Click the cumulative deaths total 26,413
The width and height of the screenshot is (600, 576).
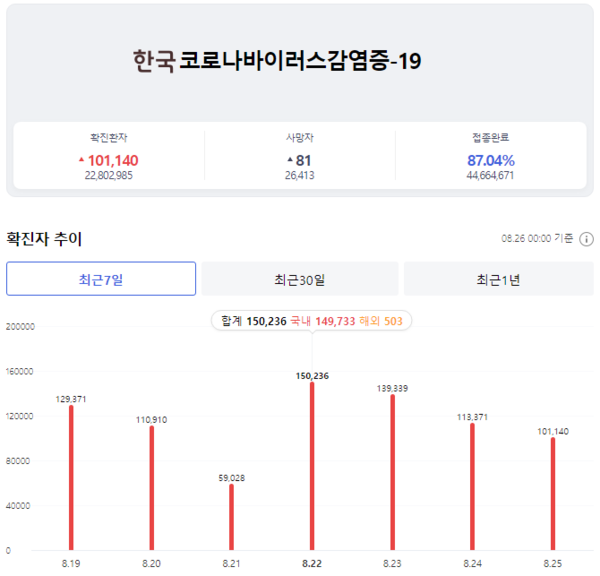300,175
